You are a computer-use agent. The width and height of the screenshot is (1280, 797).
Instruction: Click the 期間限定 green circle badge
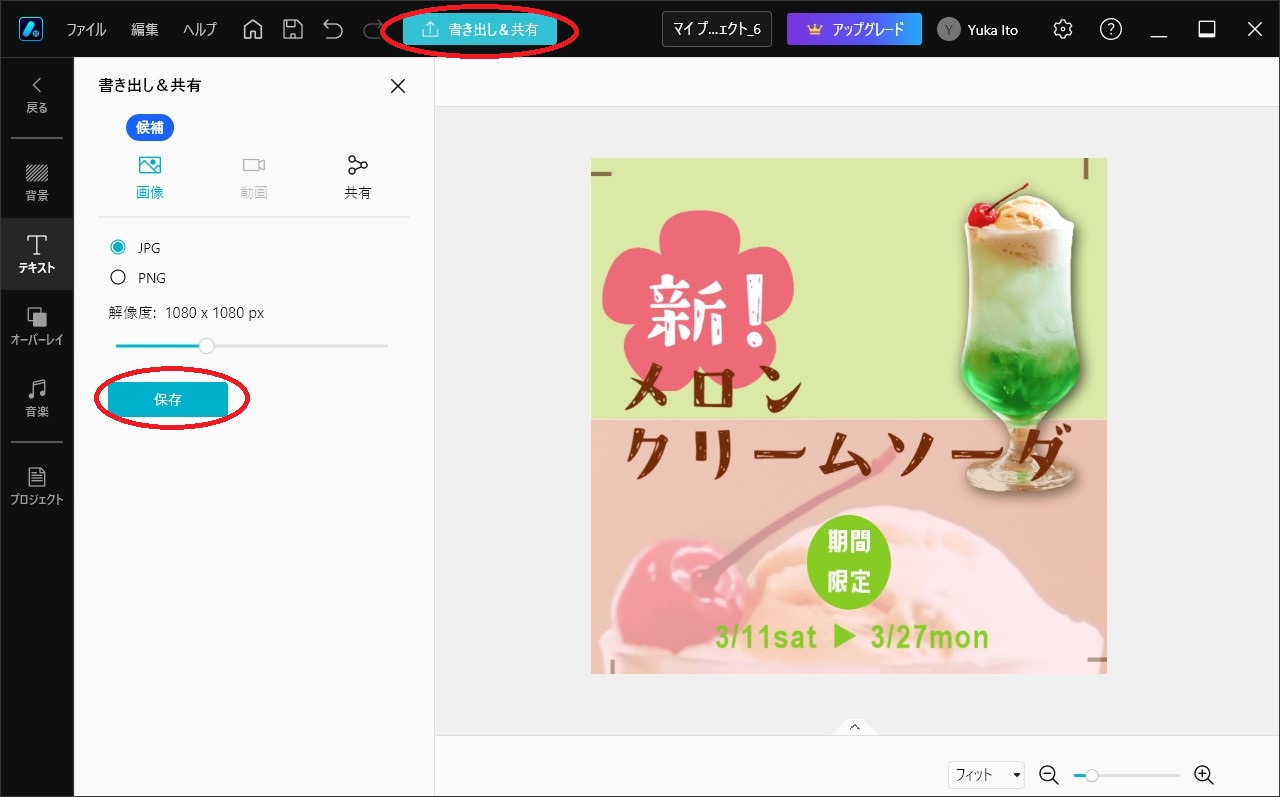click(849, 562)
